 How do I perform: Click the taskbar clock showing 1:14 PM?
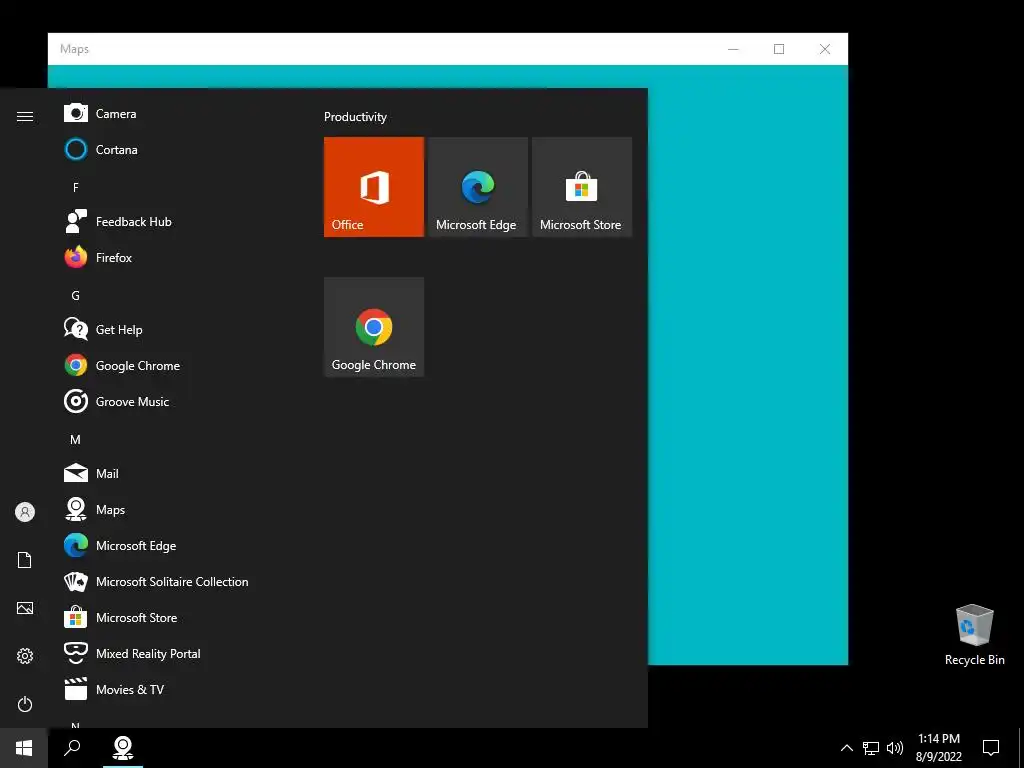(938, 748)
